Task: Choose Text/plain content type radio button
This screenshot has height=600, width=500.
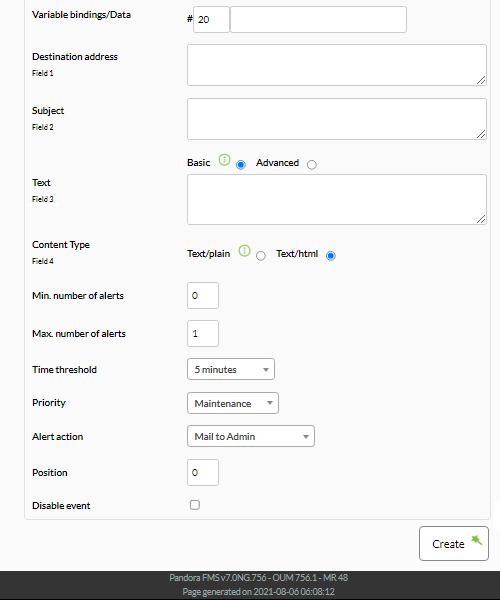Action: click(x=261, y=256)
